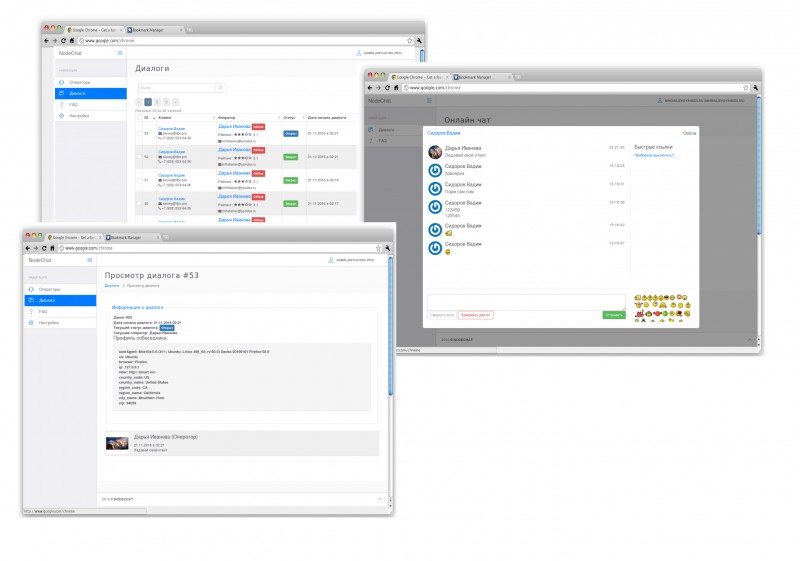The image size is (800, 561).
Task: Click the search magnifier button in the Диалоги list window
Action: tap(220, 88)
